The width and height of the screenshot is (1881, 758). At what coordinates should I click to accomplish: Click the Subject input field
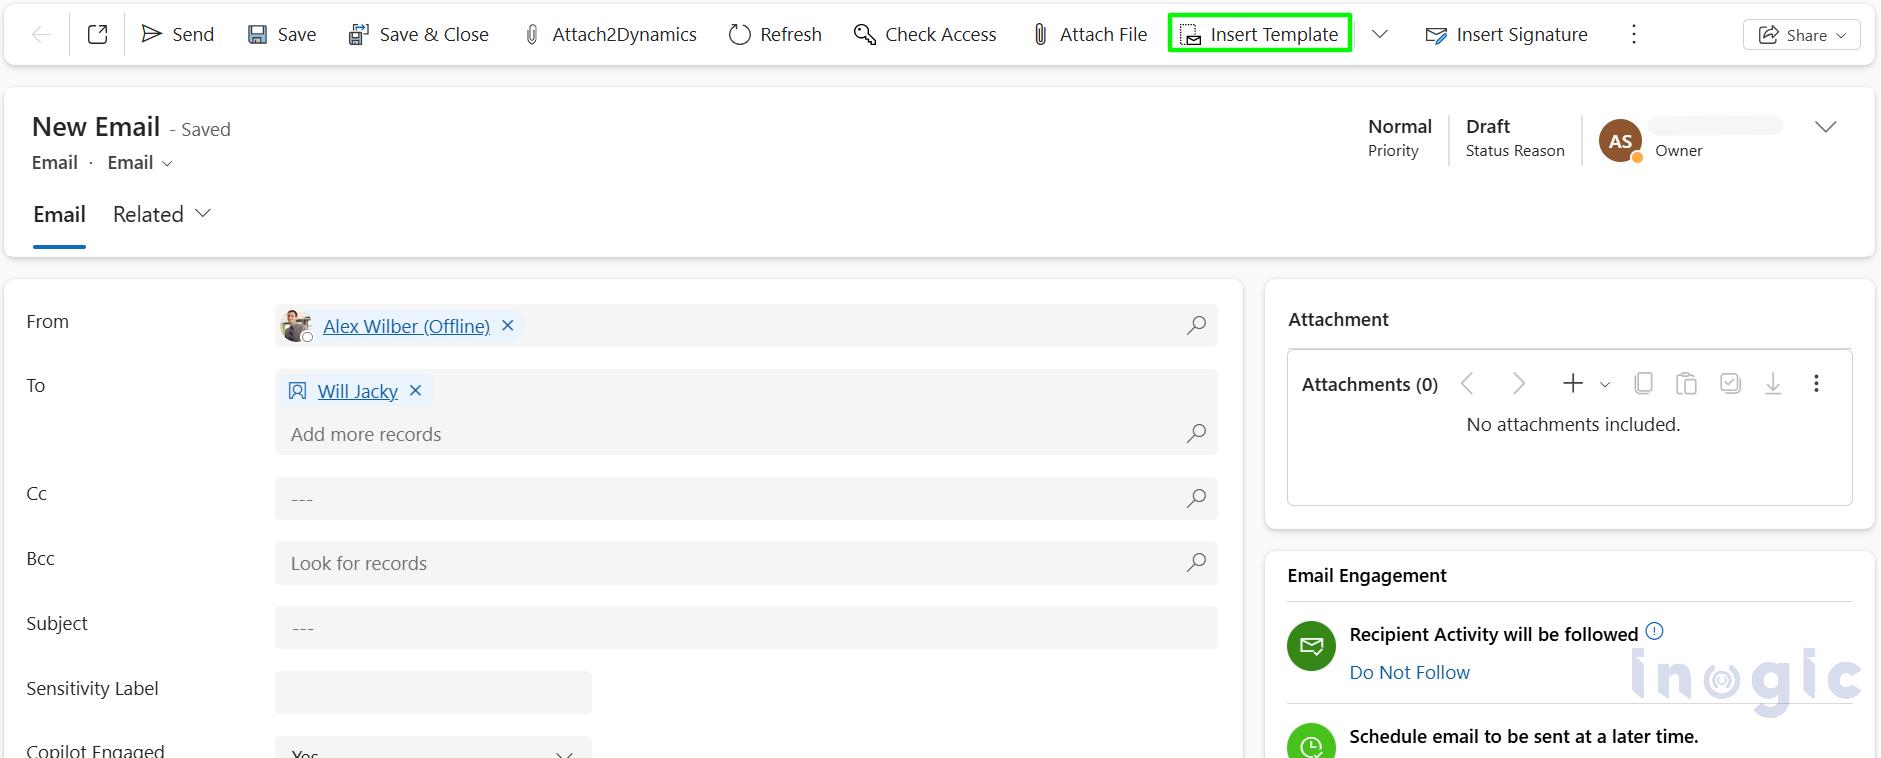click(746, 628)
